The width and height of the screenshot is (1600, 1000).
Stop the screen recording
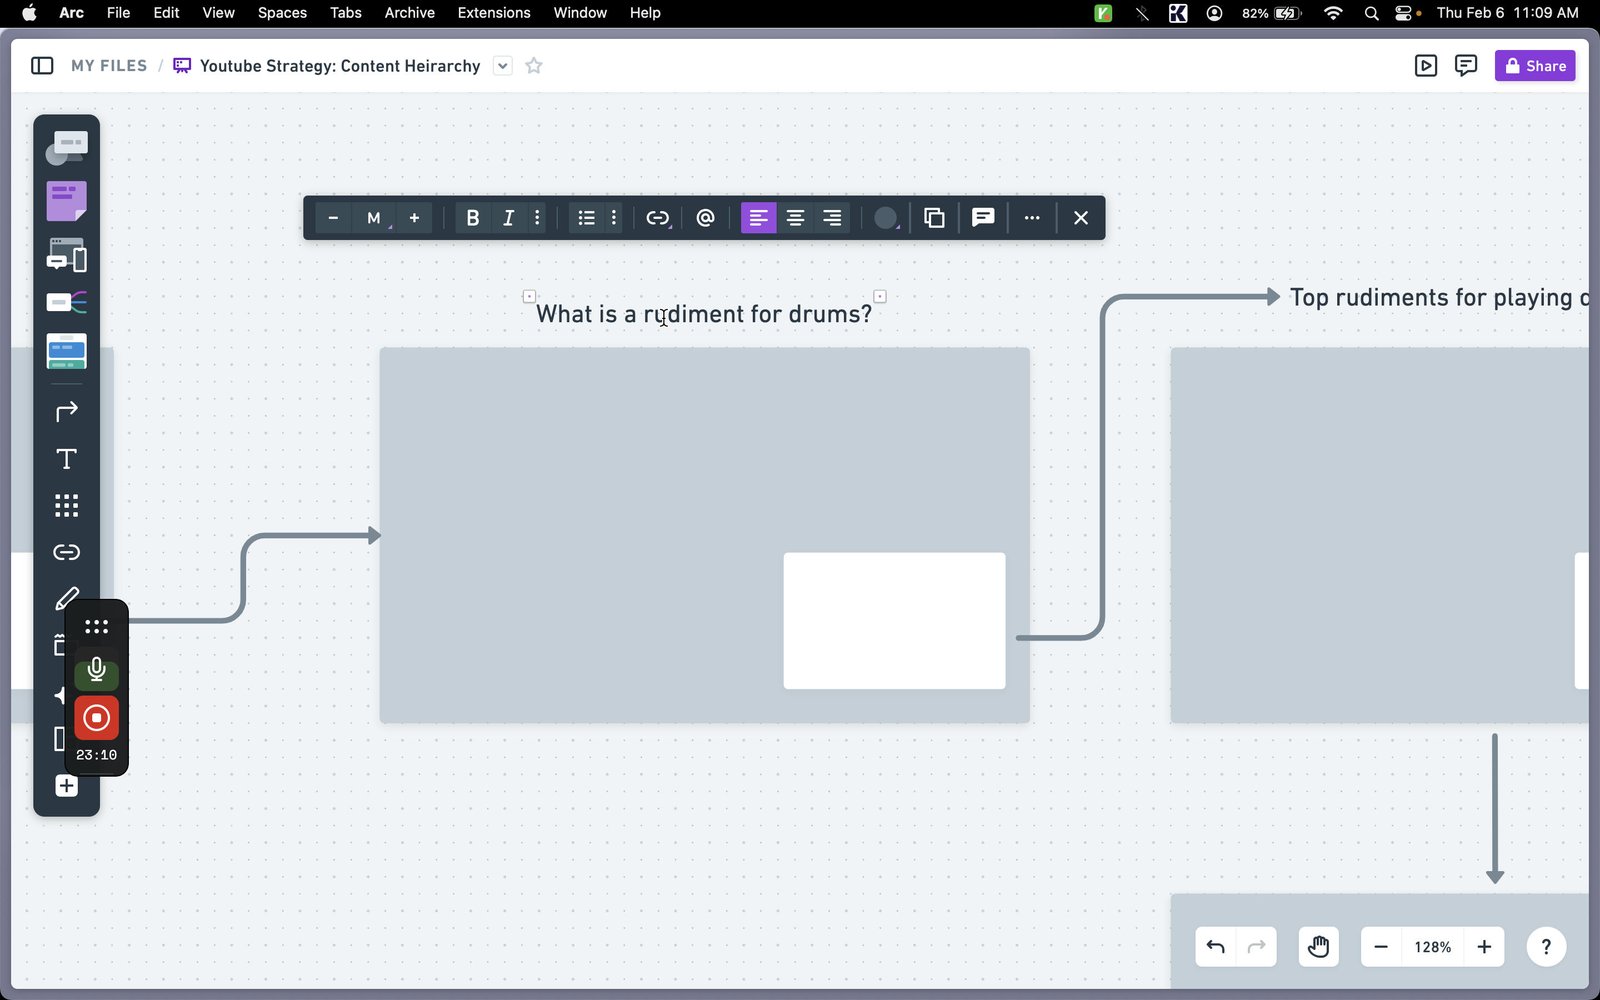[x=96, y=718]
